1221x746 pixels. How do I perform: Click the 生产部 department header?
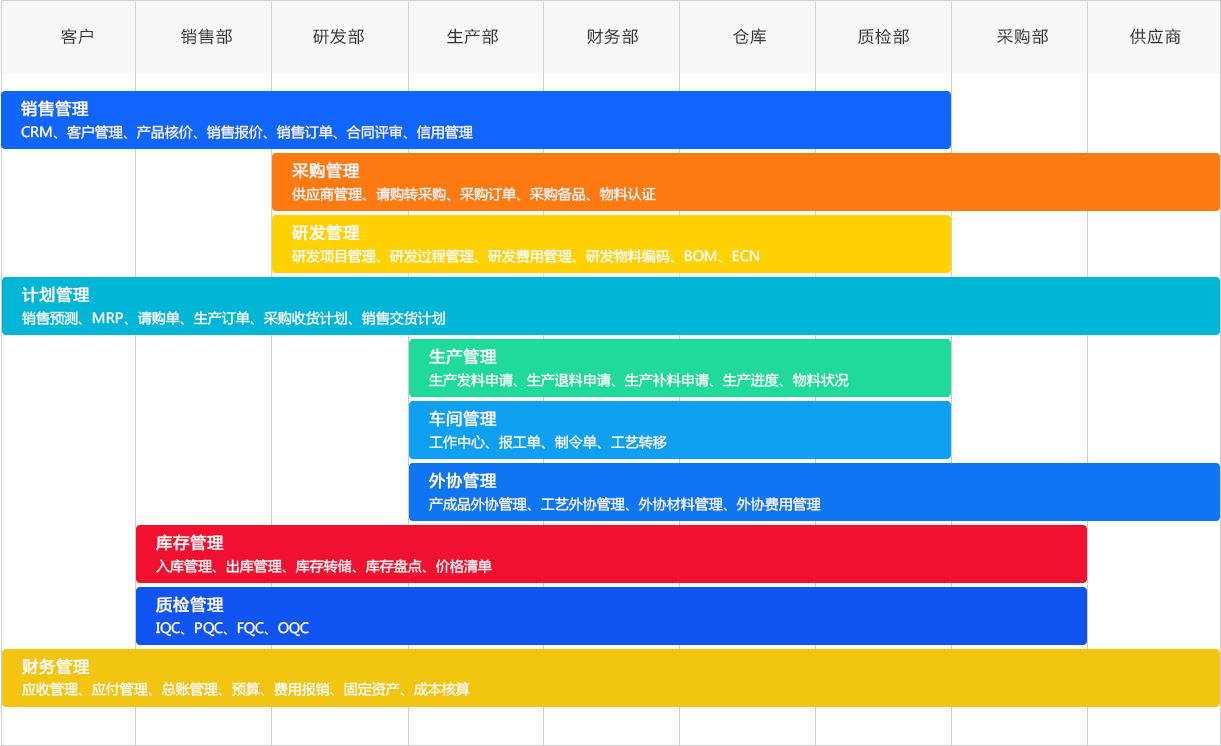tap(475, 38)
